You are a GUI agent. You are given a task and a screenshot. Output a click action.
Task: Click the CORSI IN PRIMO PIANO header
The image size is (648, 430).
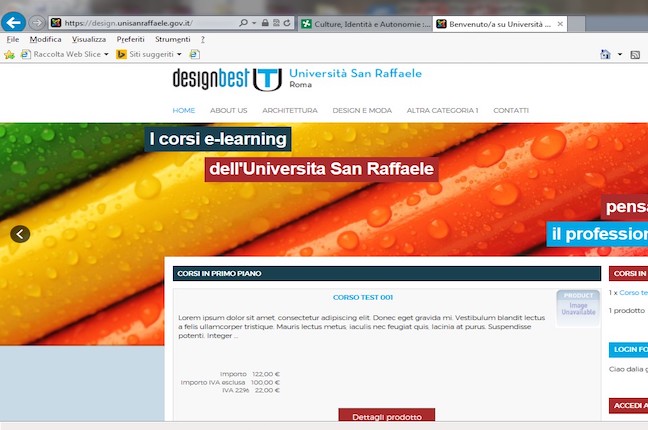pyautogui.click(x=387, y=274)
